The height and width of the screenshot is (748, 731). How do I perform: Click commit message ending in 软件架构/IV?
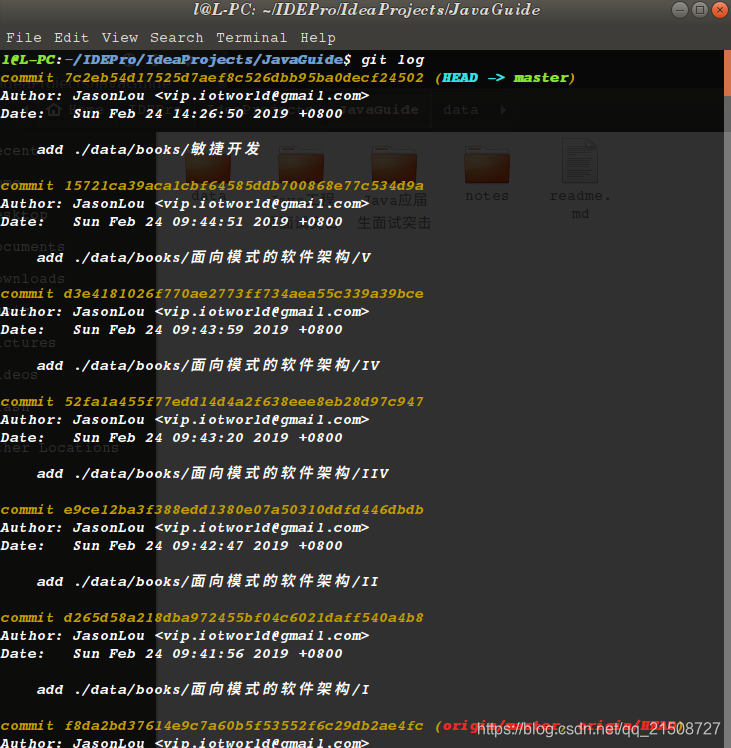point(209,366)
